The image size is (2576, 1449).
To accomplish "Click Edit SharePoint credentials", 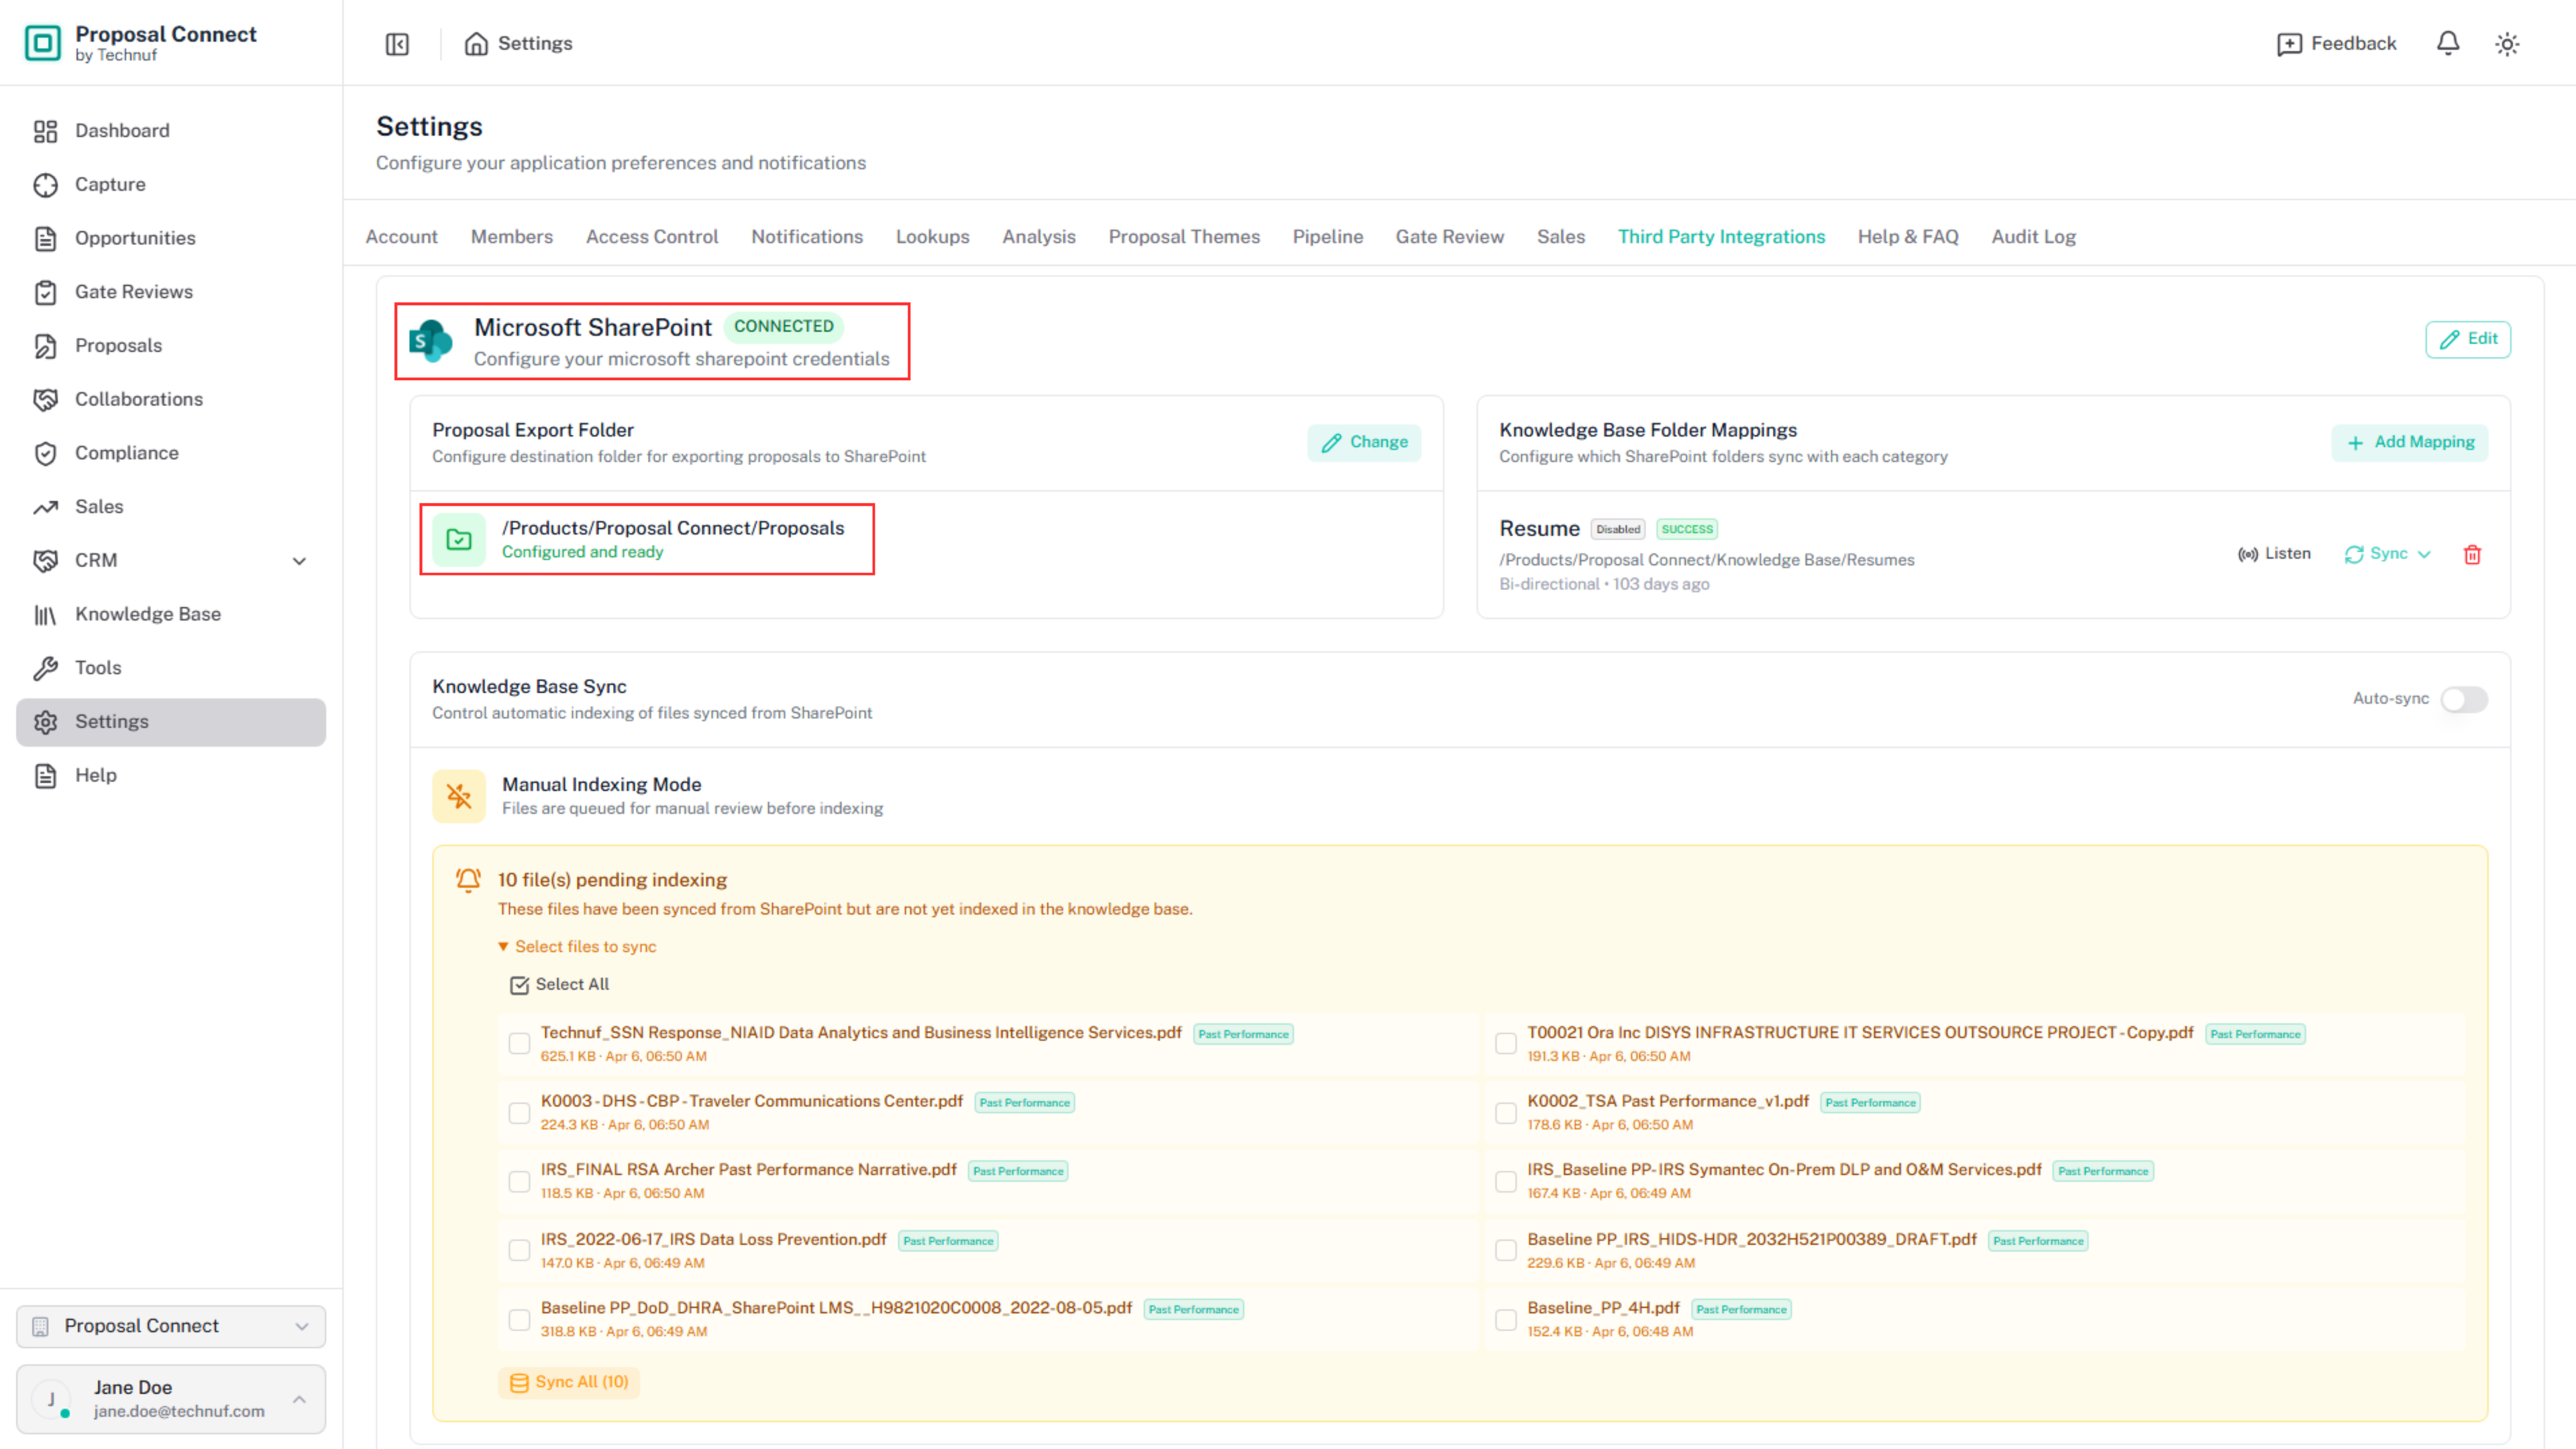I will [2467, 339].
